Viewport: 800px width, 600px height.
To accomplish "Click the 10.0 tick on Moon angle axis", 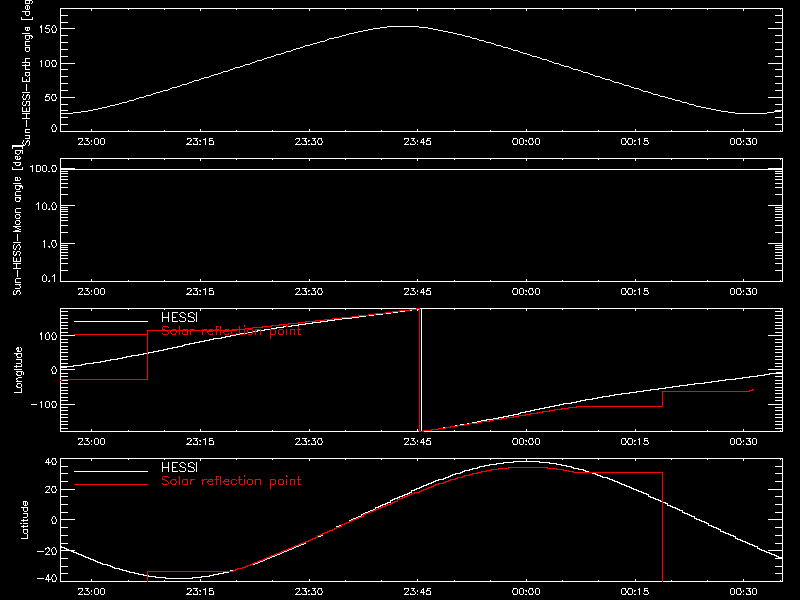I will tap(46, 206).
